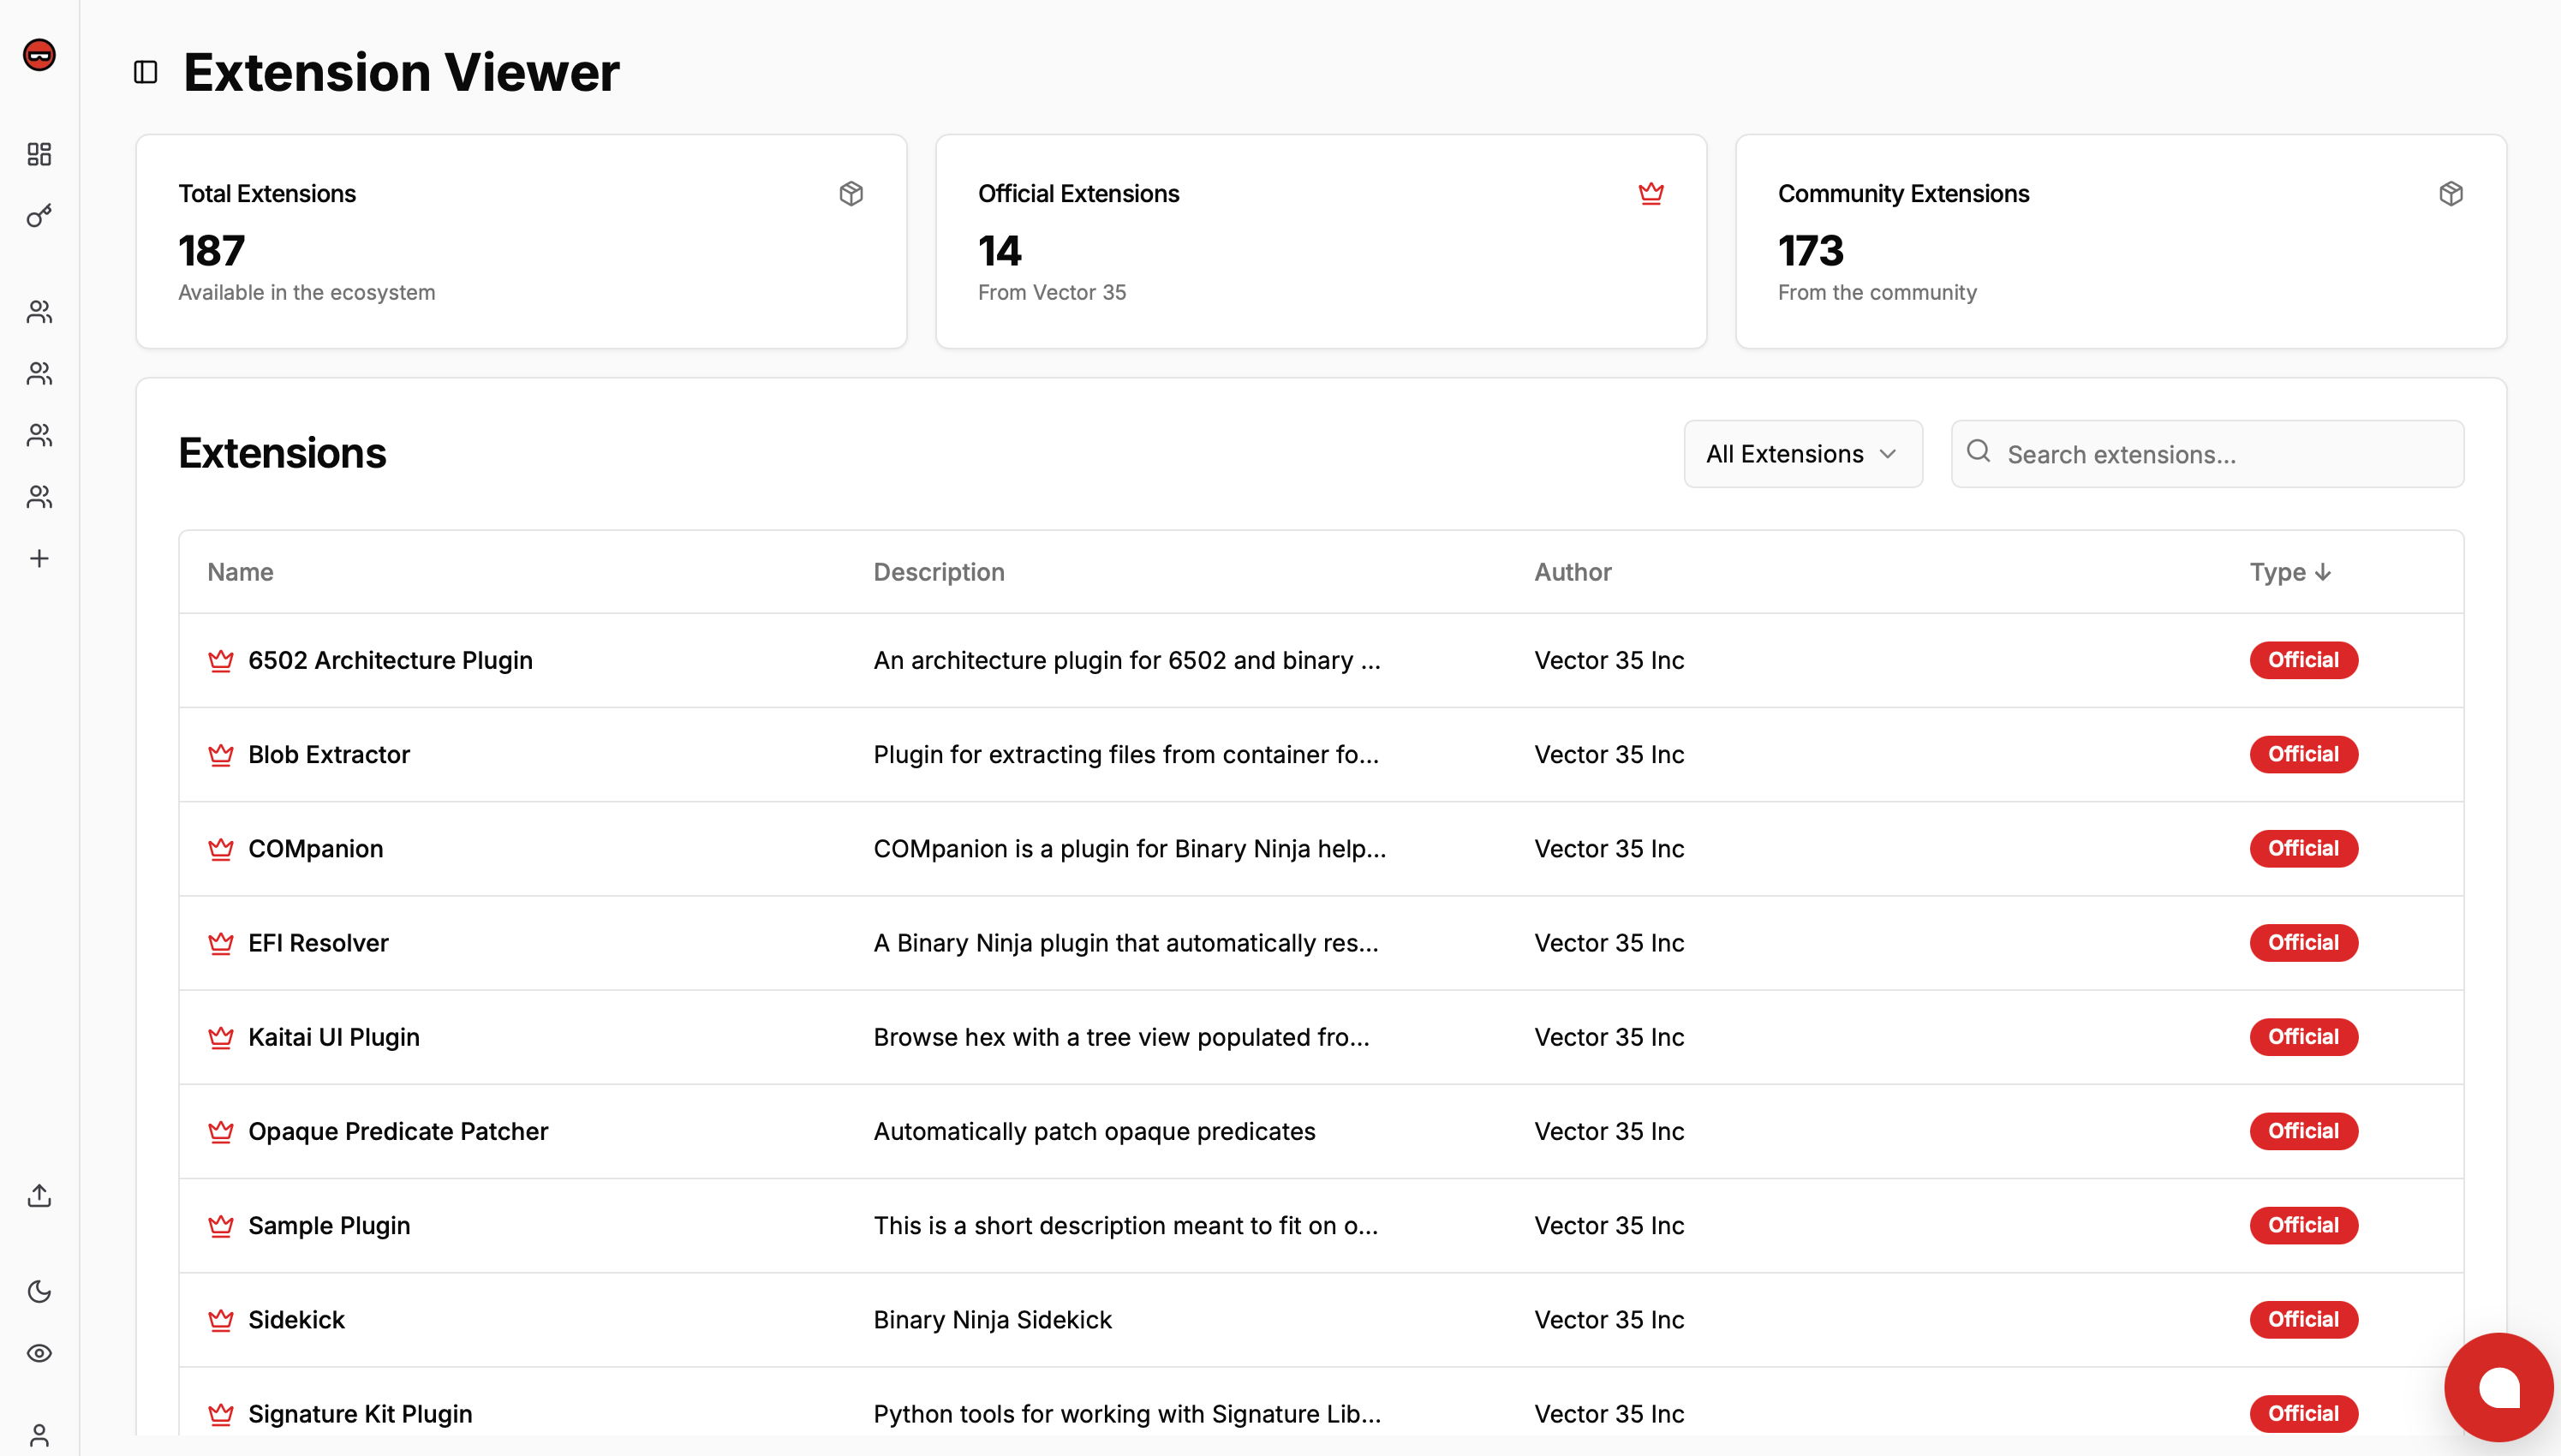
Task: Click the Author column header
Action: pyautogui.click(x=1571, y=571)
